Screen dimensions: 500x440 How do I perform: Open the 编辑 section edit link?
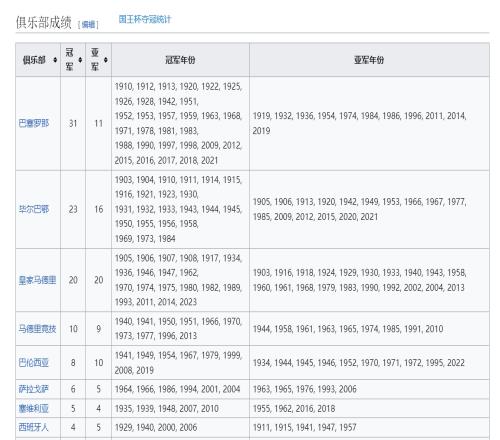(88, 24)
